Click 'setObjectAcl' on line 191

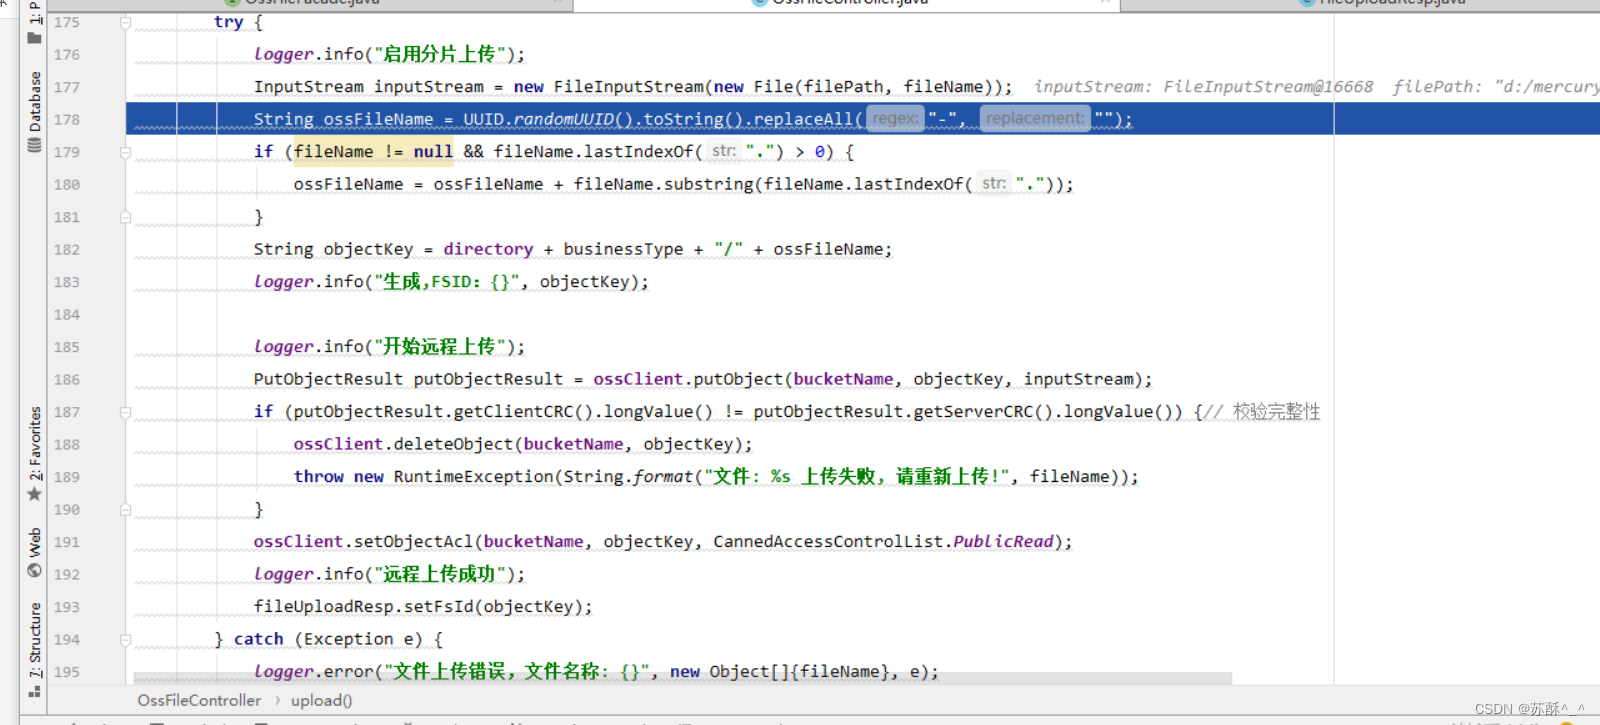point(413,541)
